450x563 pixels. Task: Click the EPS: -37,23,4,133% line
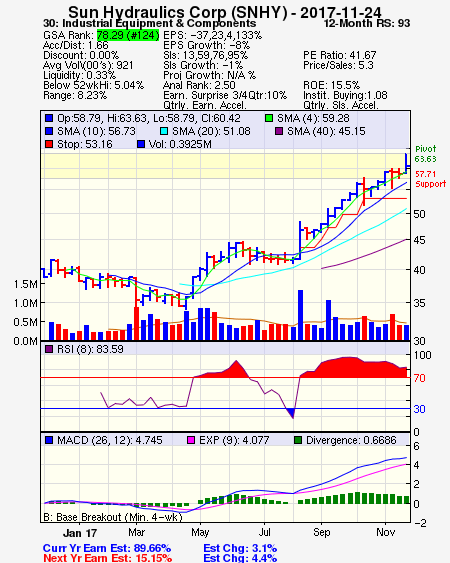pyautogui.click(x=213, y=35)
